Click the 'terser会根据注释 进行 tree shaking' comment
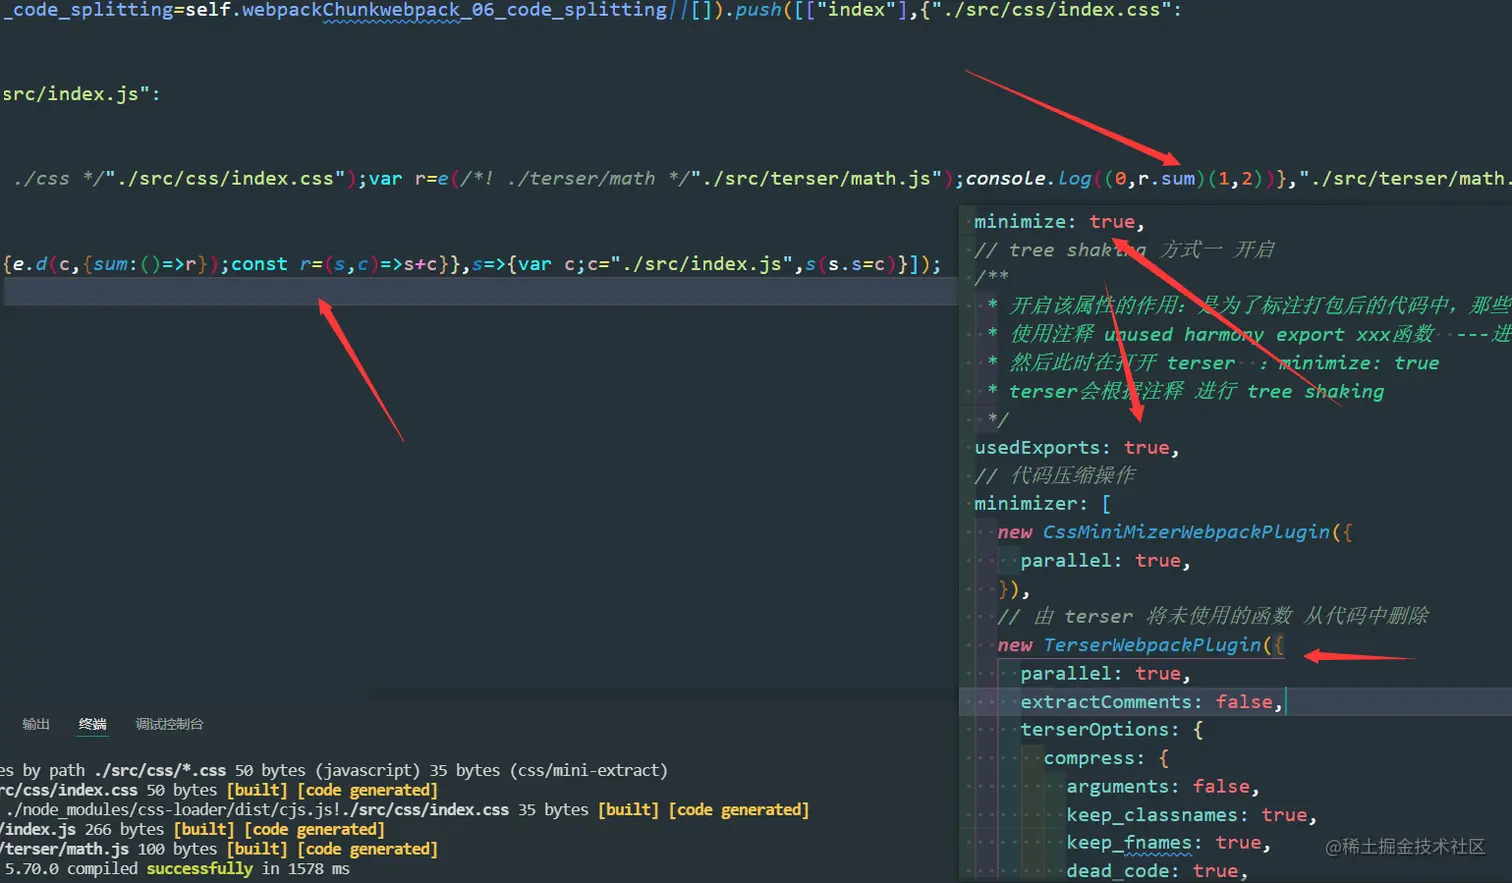 point(1196,391)
